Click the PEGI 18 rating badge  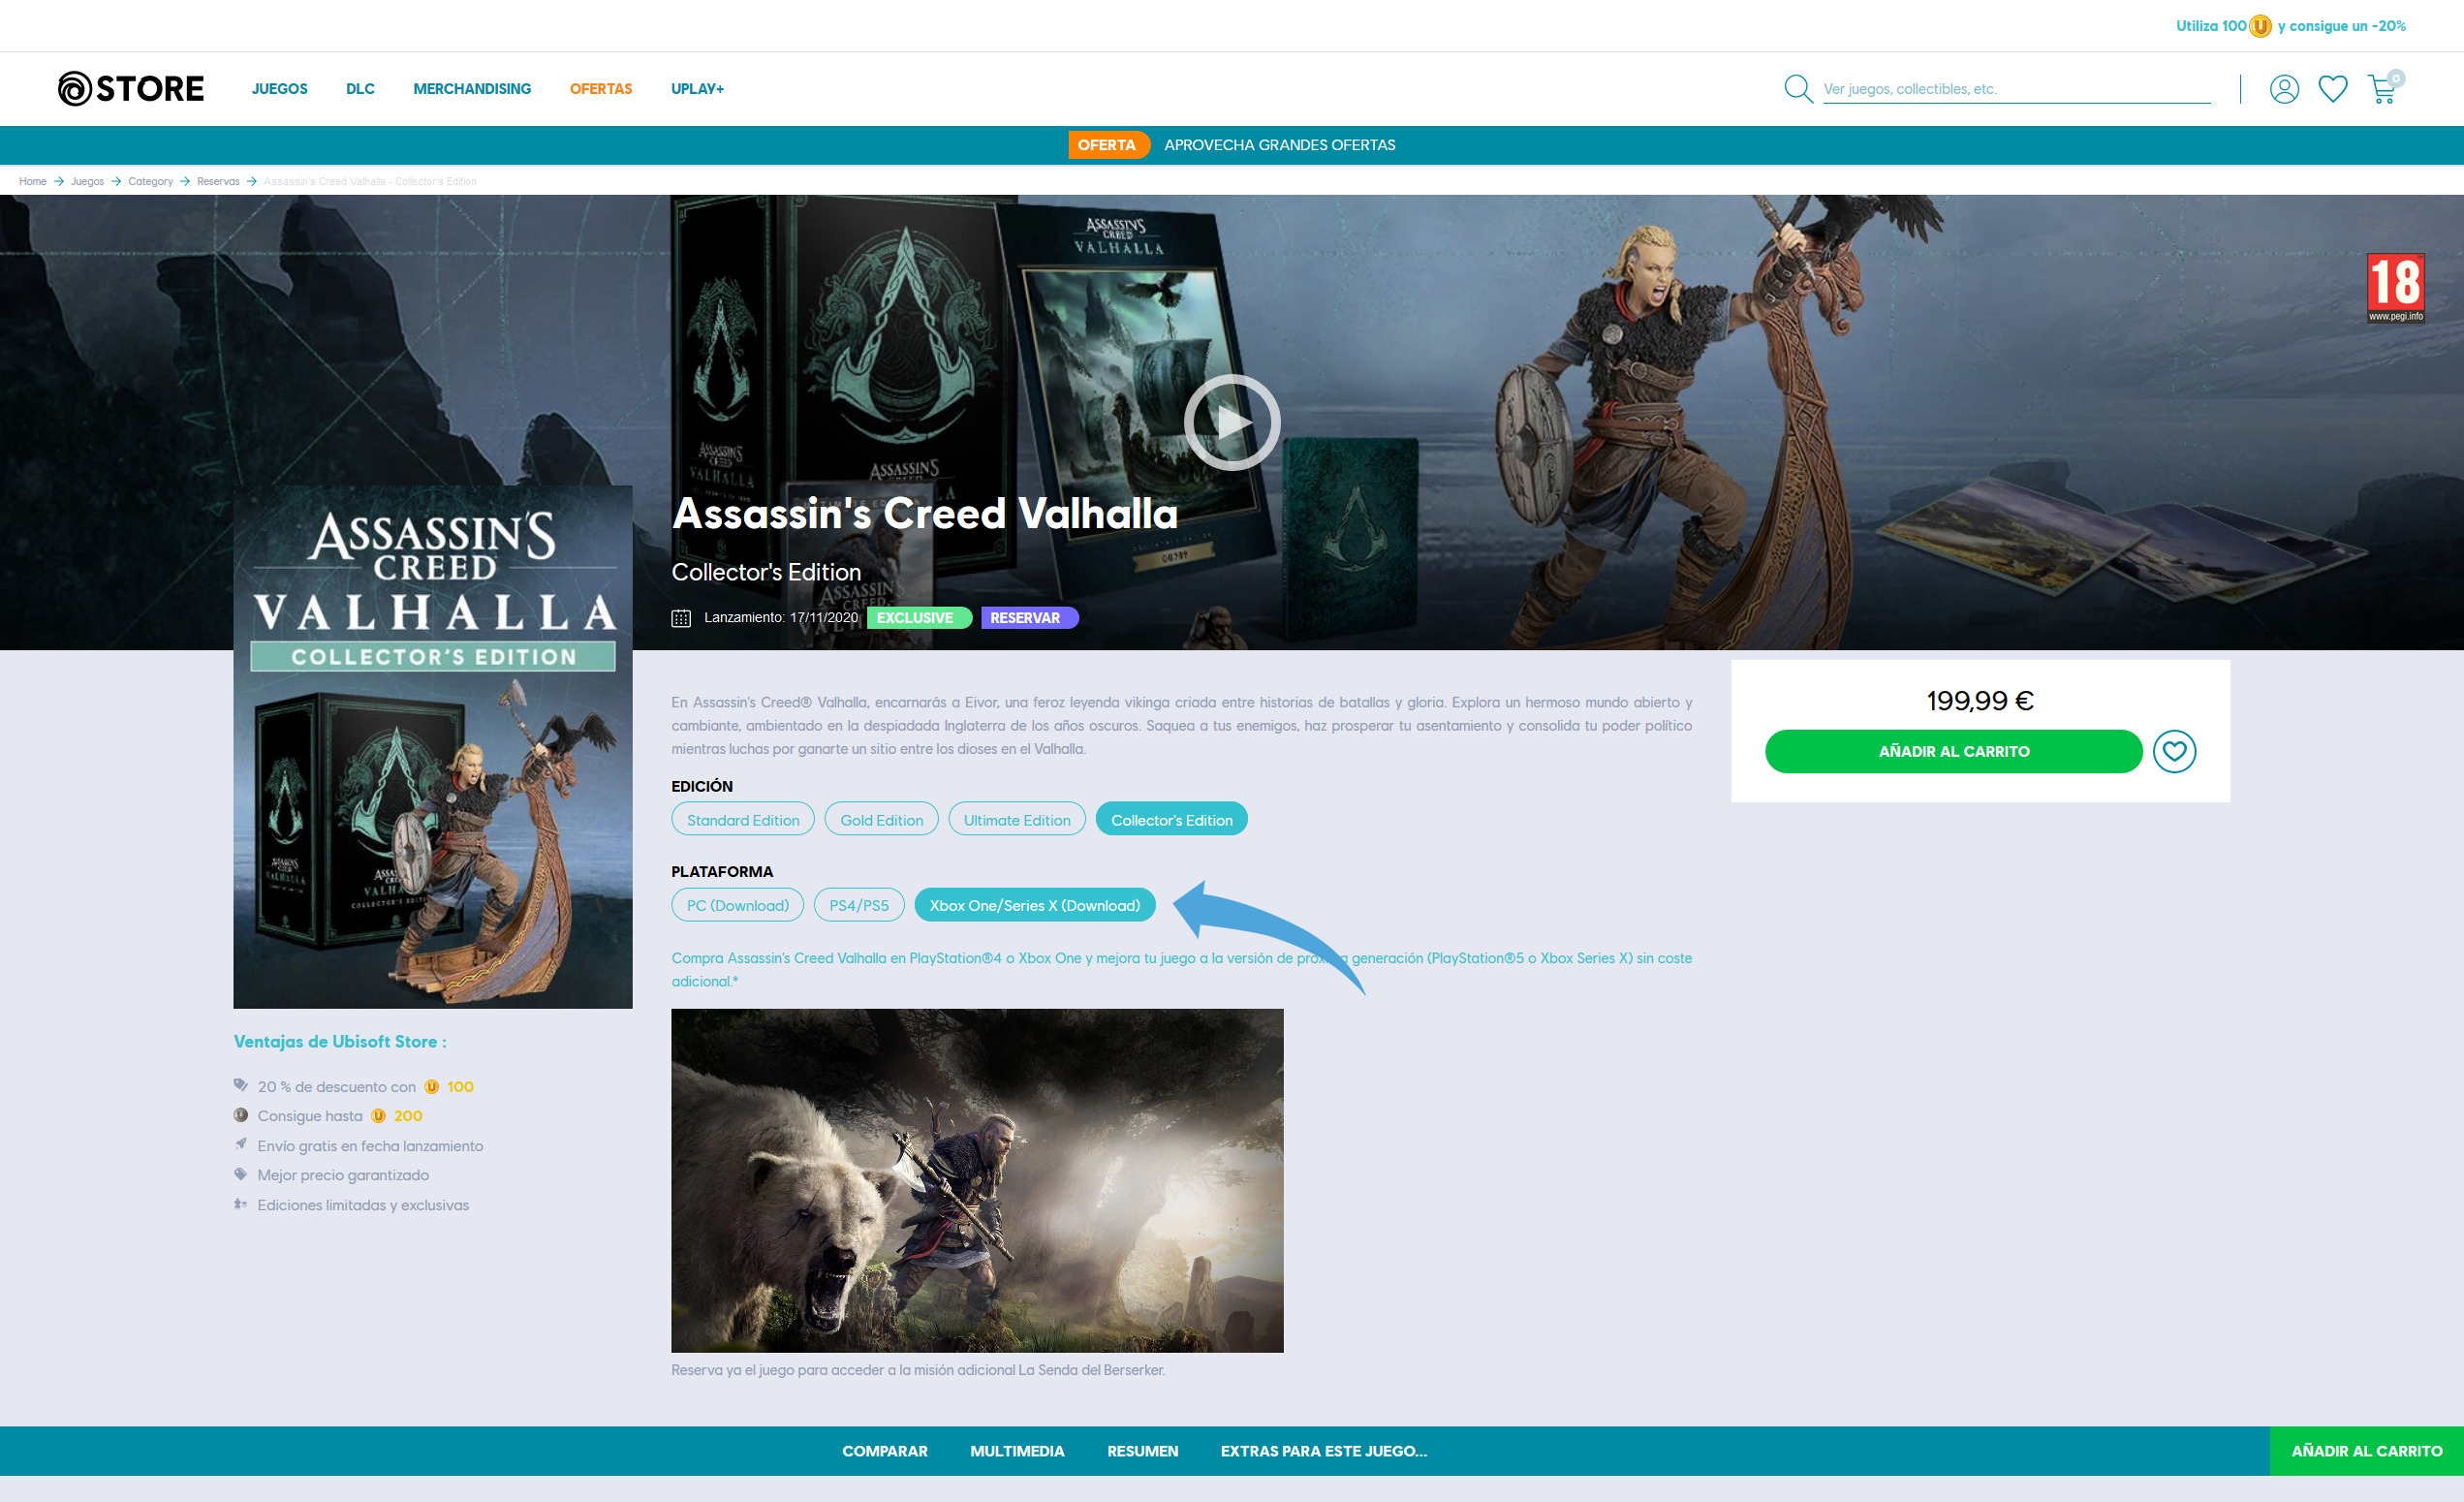click(x=2395, y=288)
